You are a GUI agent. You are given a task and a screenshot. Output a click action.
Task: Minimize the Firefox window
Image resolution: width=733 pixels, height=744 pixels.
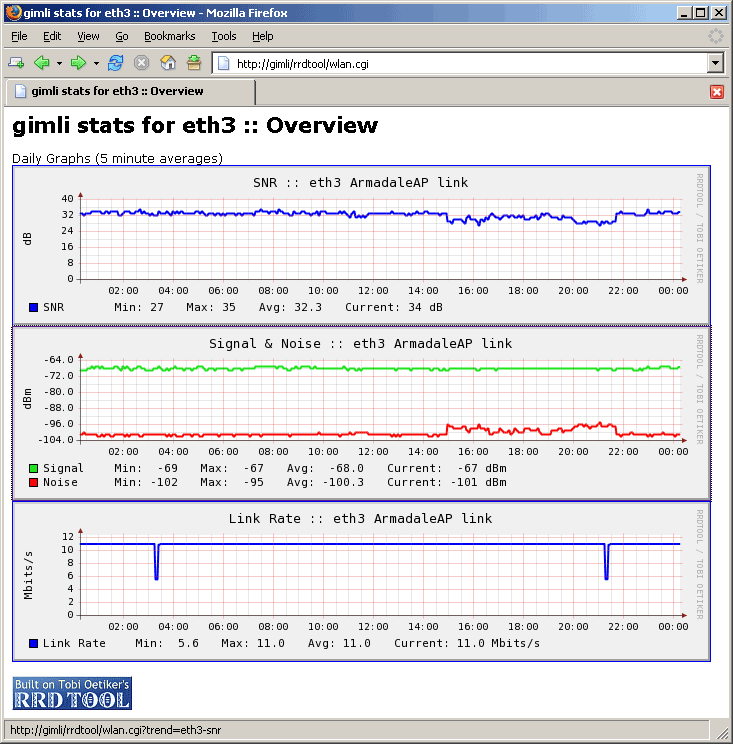pyautogui.click(x=684, y=13)
